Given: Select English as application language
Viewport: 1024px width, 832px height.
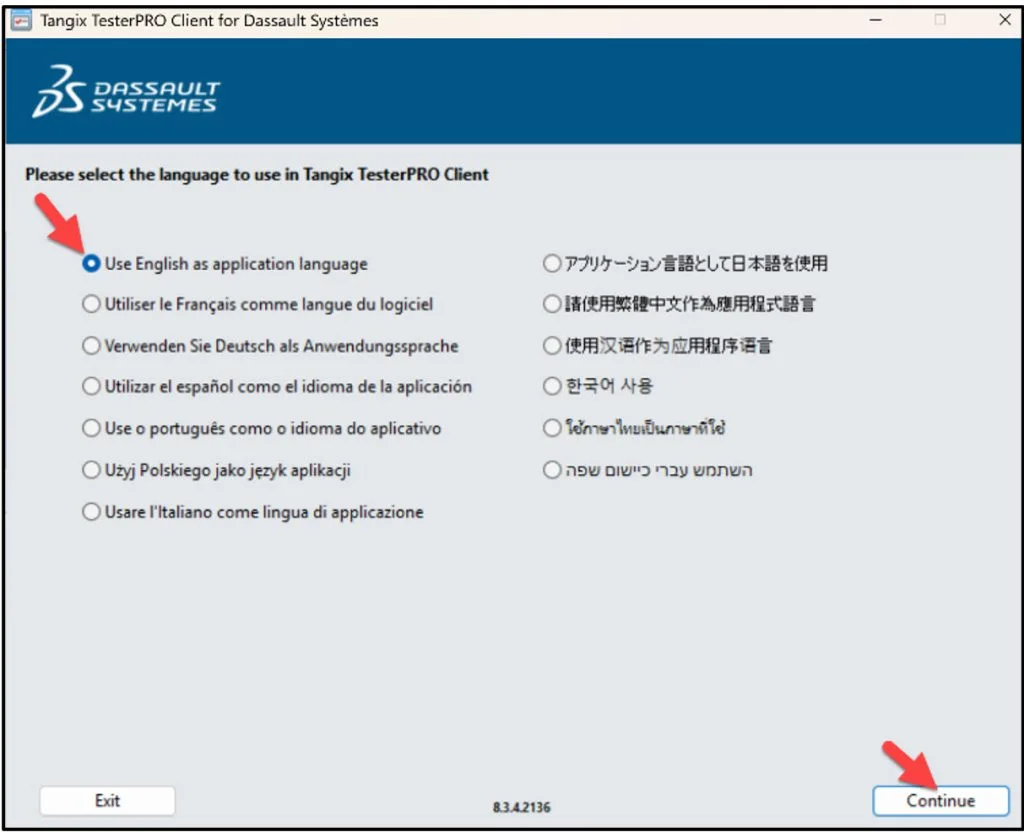Looking at the screenshot, I should [91, 263].
